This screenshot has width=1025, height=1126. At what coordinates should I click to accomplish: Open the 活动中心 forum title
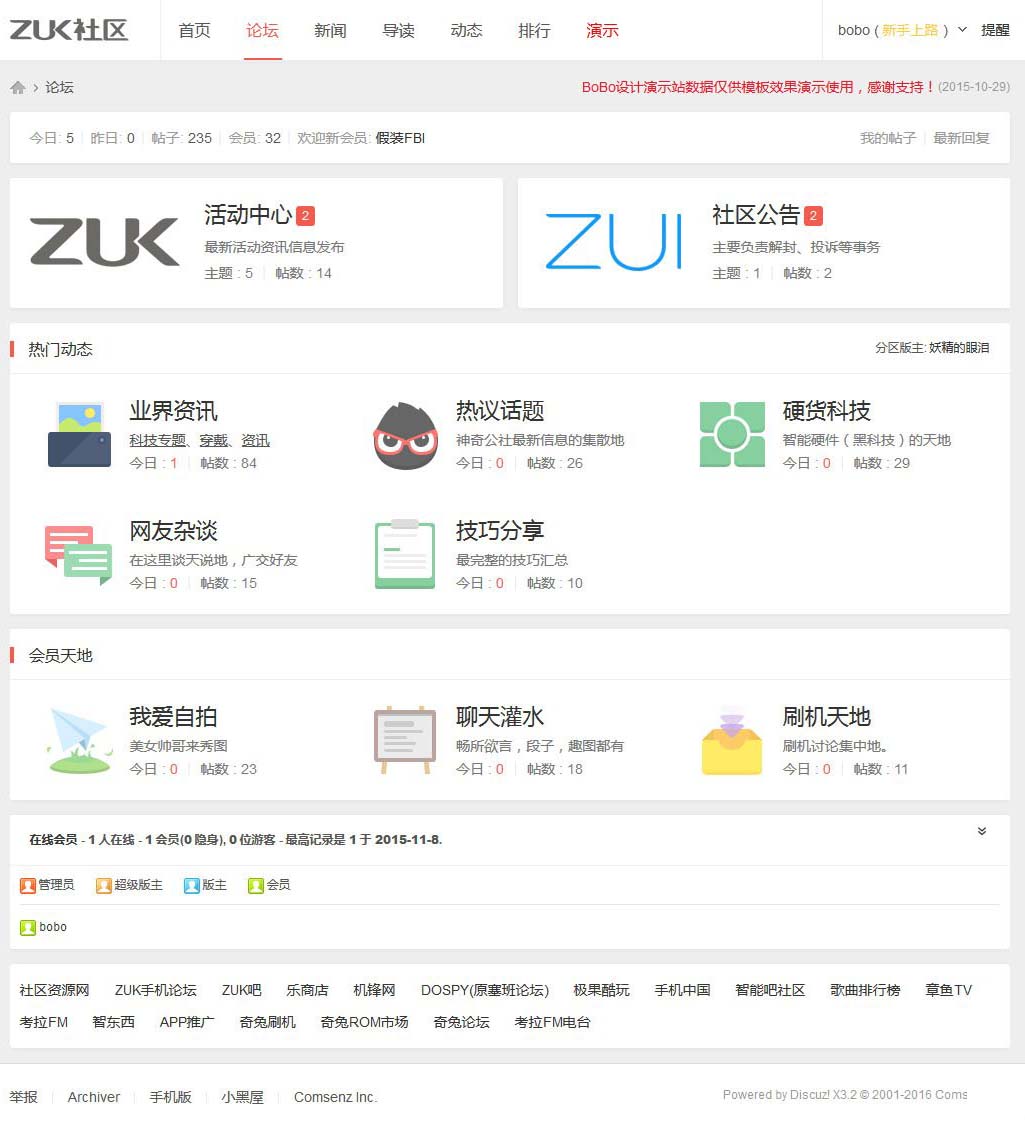(x=248, y=215)
